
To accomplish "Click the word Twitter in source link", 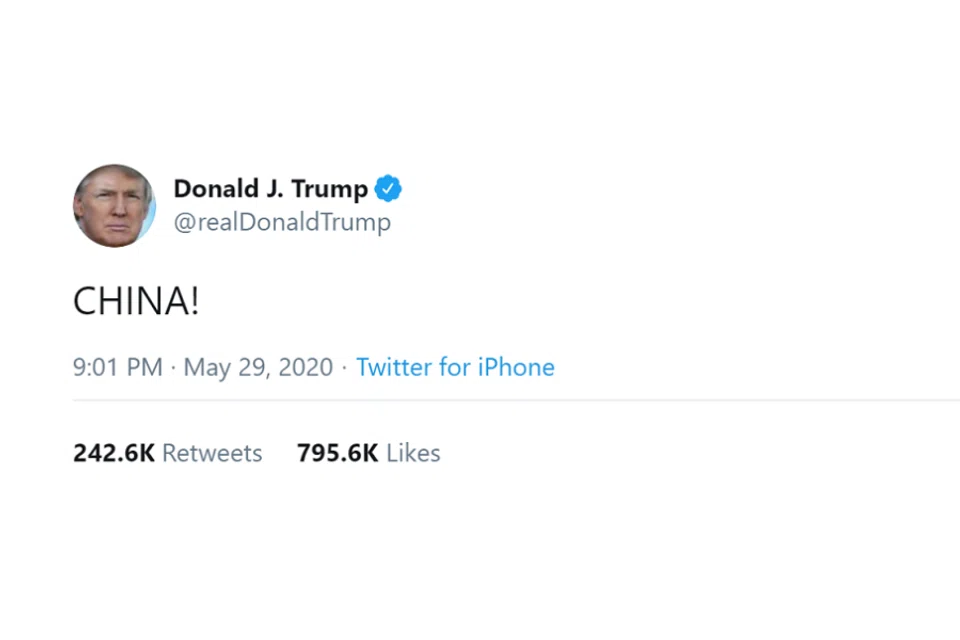I will pos(395,367).
